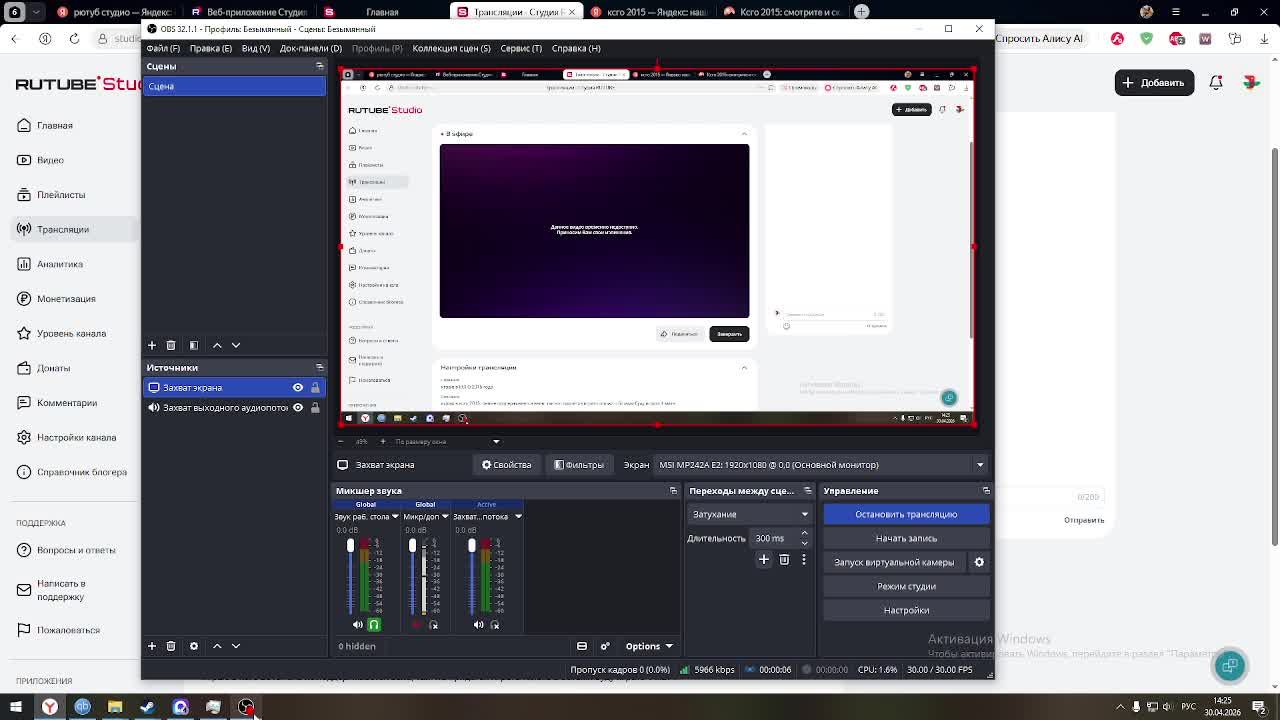Click Остановить трансляцию button
The height and width of the screenshot is (720, 1280).
906,514
